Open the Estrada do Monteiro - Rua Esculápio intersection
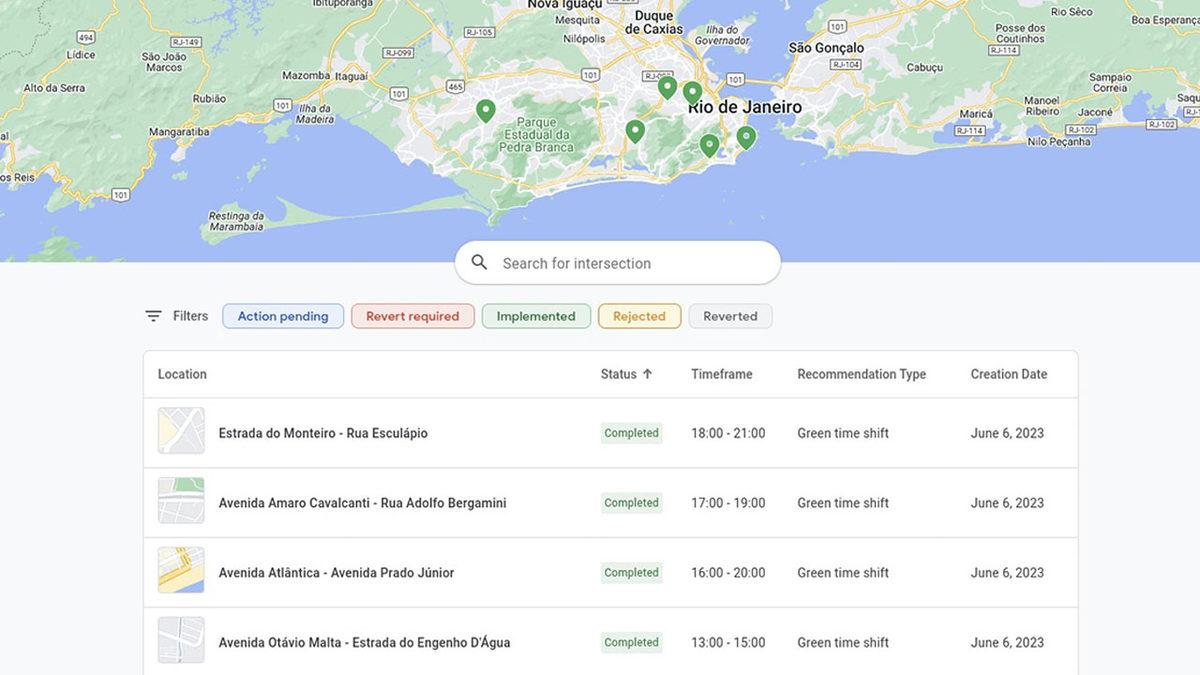Image resolution: width=1200 pixels, height=675 pixels. tap(323, 432)
